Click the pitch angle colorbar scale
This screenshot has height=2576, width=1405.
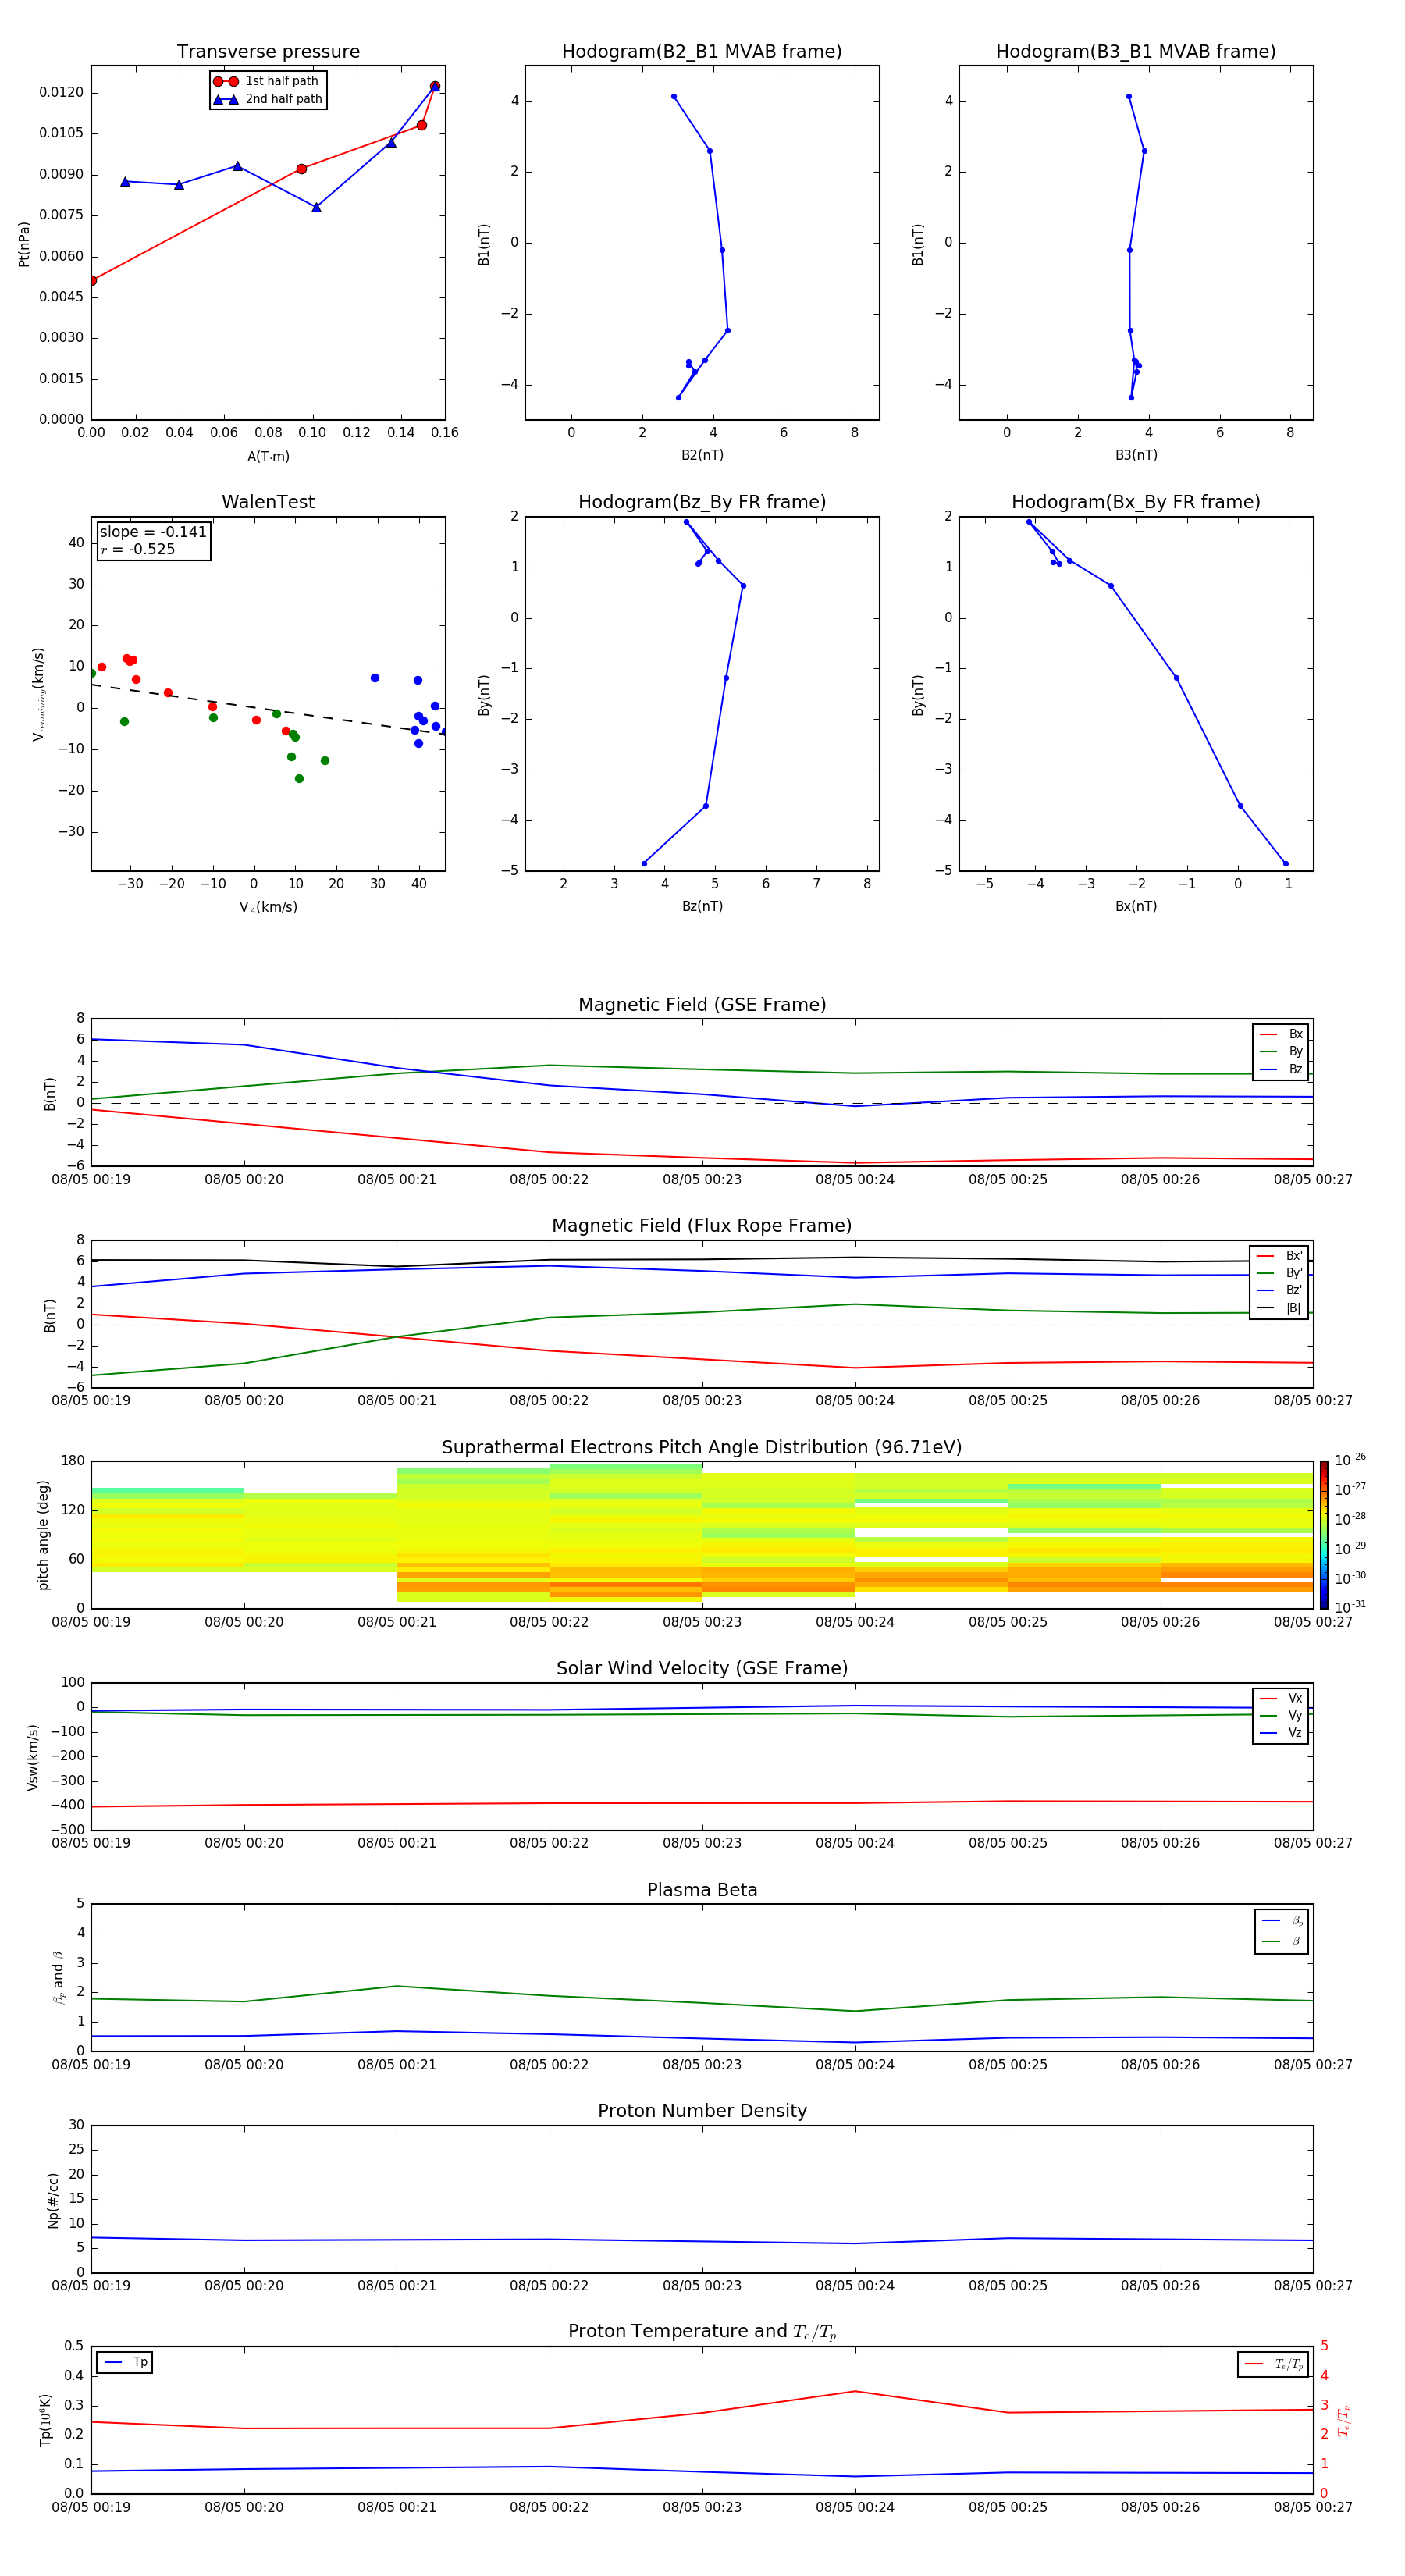pos(1324,1535)
